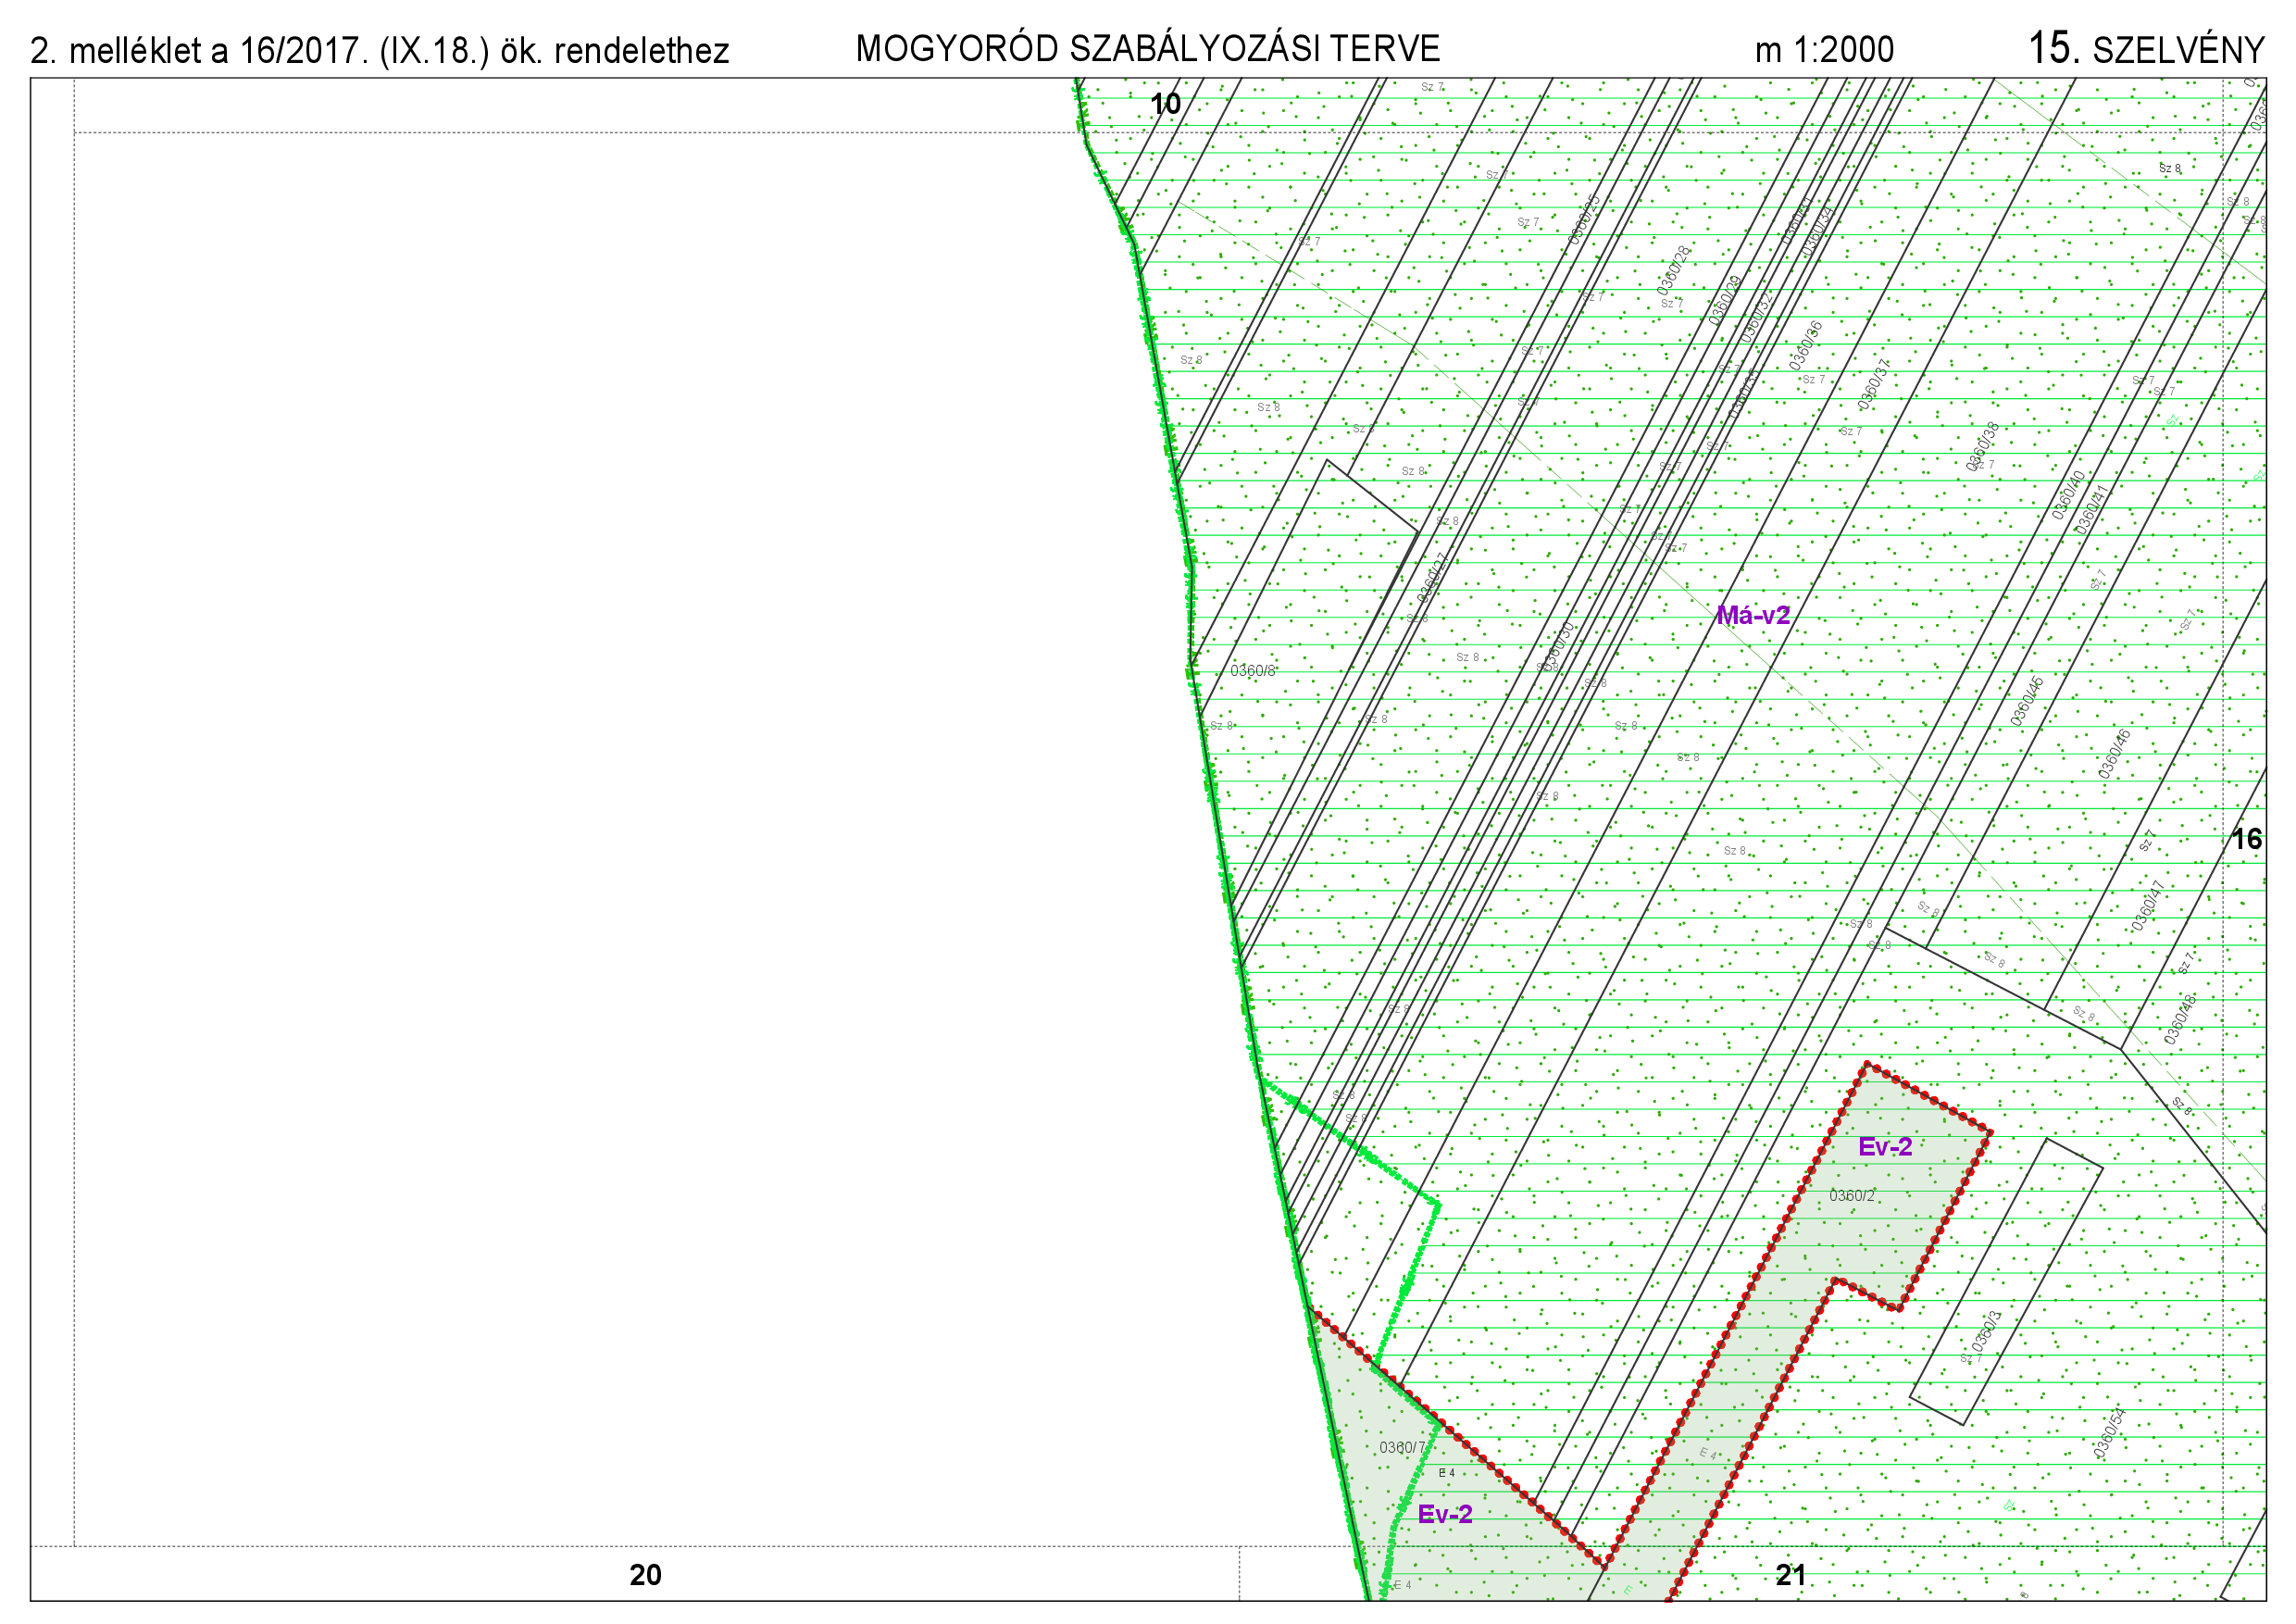Click the 2. melléklet rendelethez header text
The height and width of the screenshot is (1624, 2296).
[x=379, y=51]
